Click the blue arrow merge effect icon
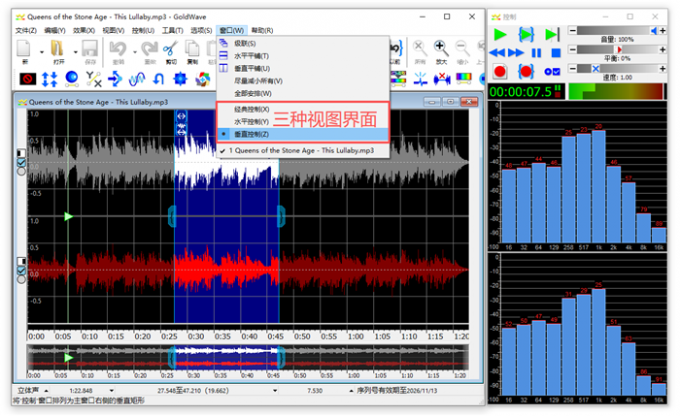The image size is (680, 416). (x=115, y=79)
